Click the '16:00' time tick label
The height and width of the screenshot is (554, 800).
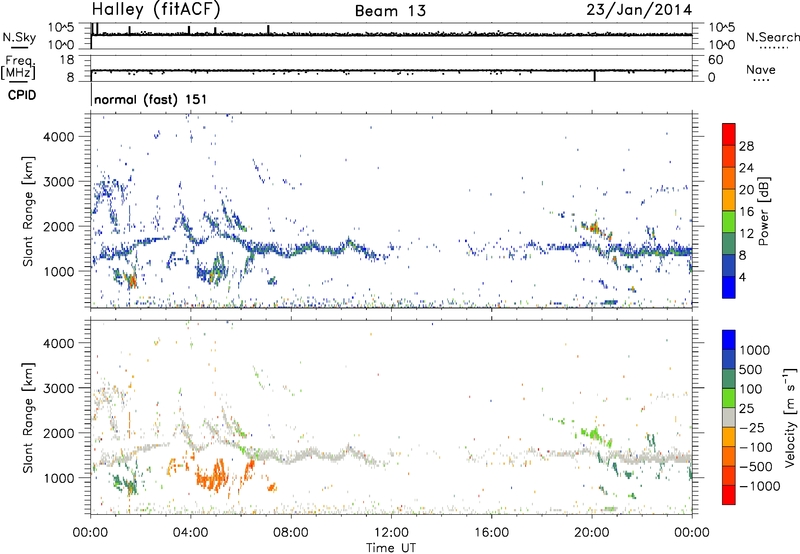[x=491, y=533]
